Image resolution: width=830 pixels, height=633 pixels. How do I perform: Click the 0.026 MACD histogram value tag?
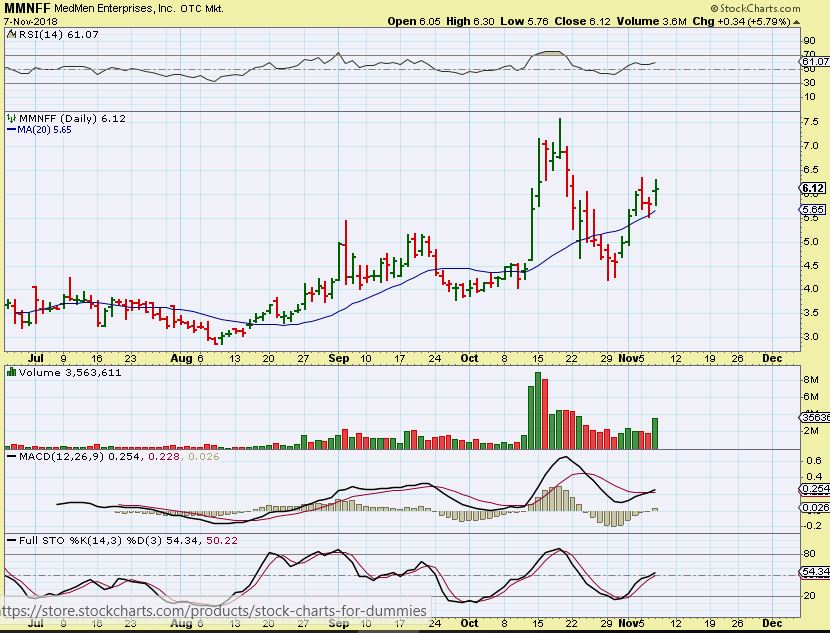point(814,508)
